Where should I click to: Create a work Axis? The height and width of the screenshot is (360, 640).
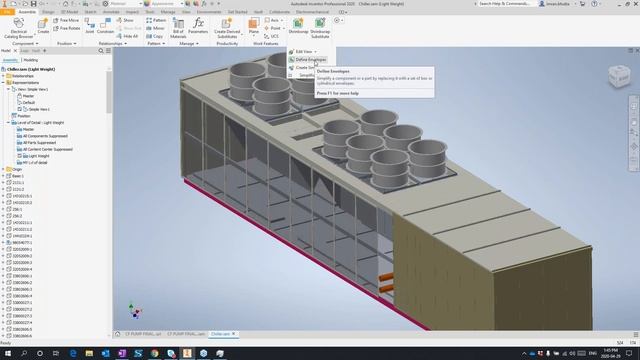[273, 20]
